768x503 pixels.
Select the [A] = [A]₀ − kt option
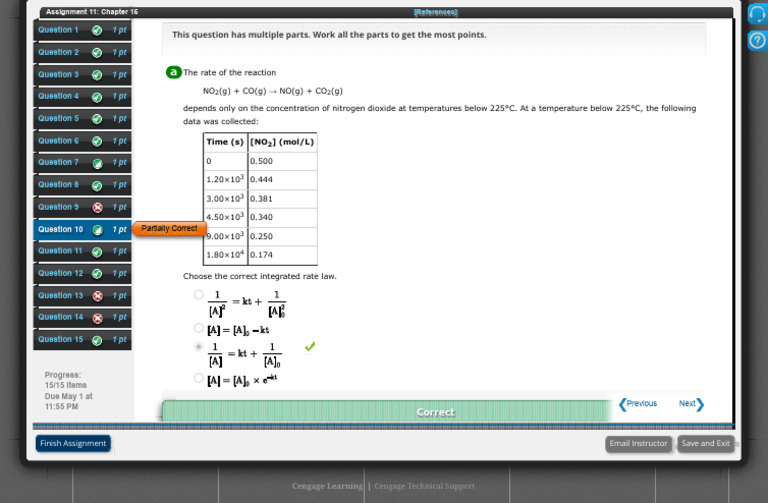point(198,327)
